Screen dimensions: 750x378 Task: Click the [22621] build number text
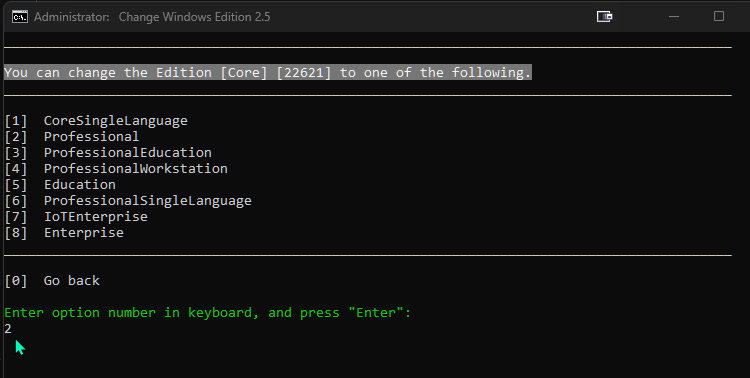click(304, 73)
